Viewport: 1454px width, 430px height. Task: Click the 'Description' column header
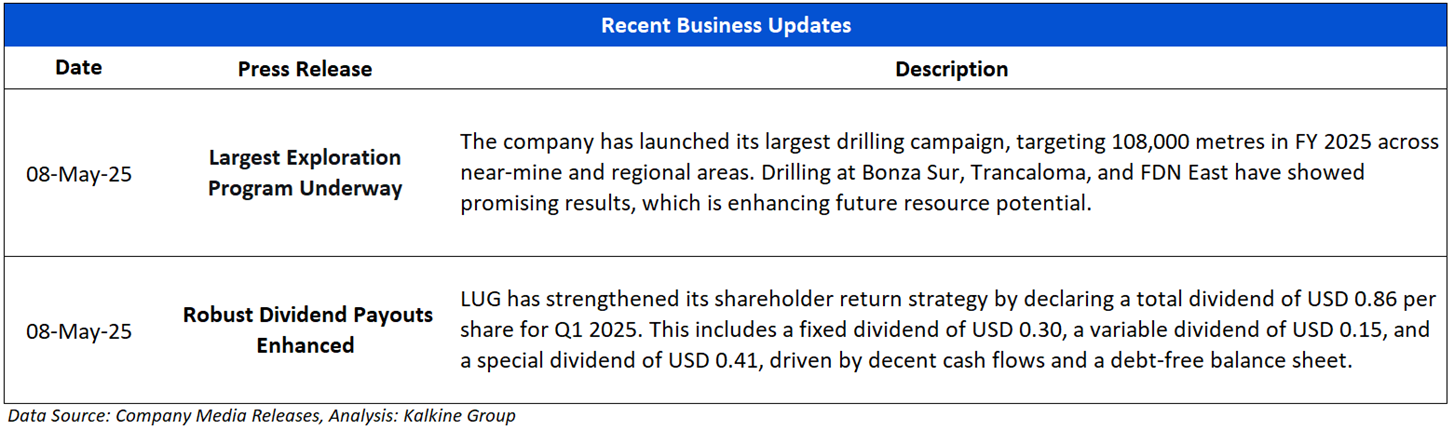pyautogui.click(x=951, y=69)
